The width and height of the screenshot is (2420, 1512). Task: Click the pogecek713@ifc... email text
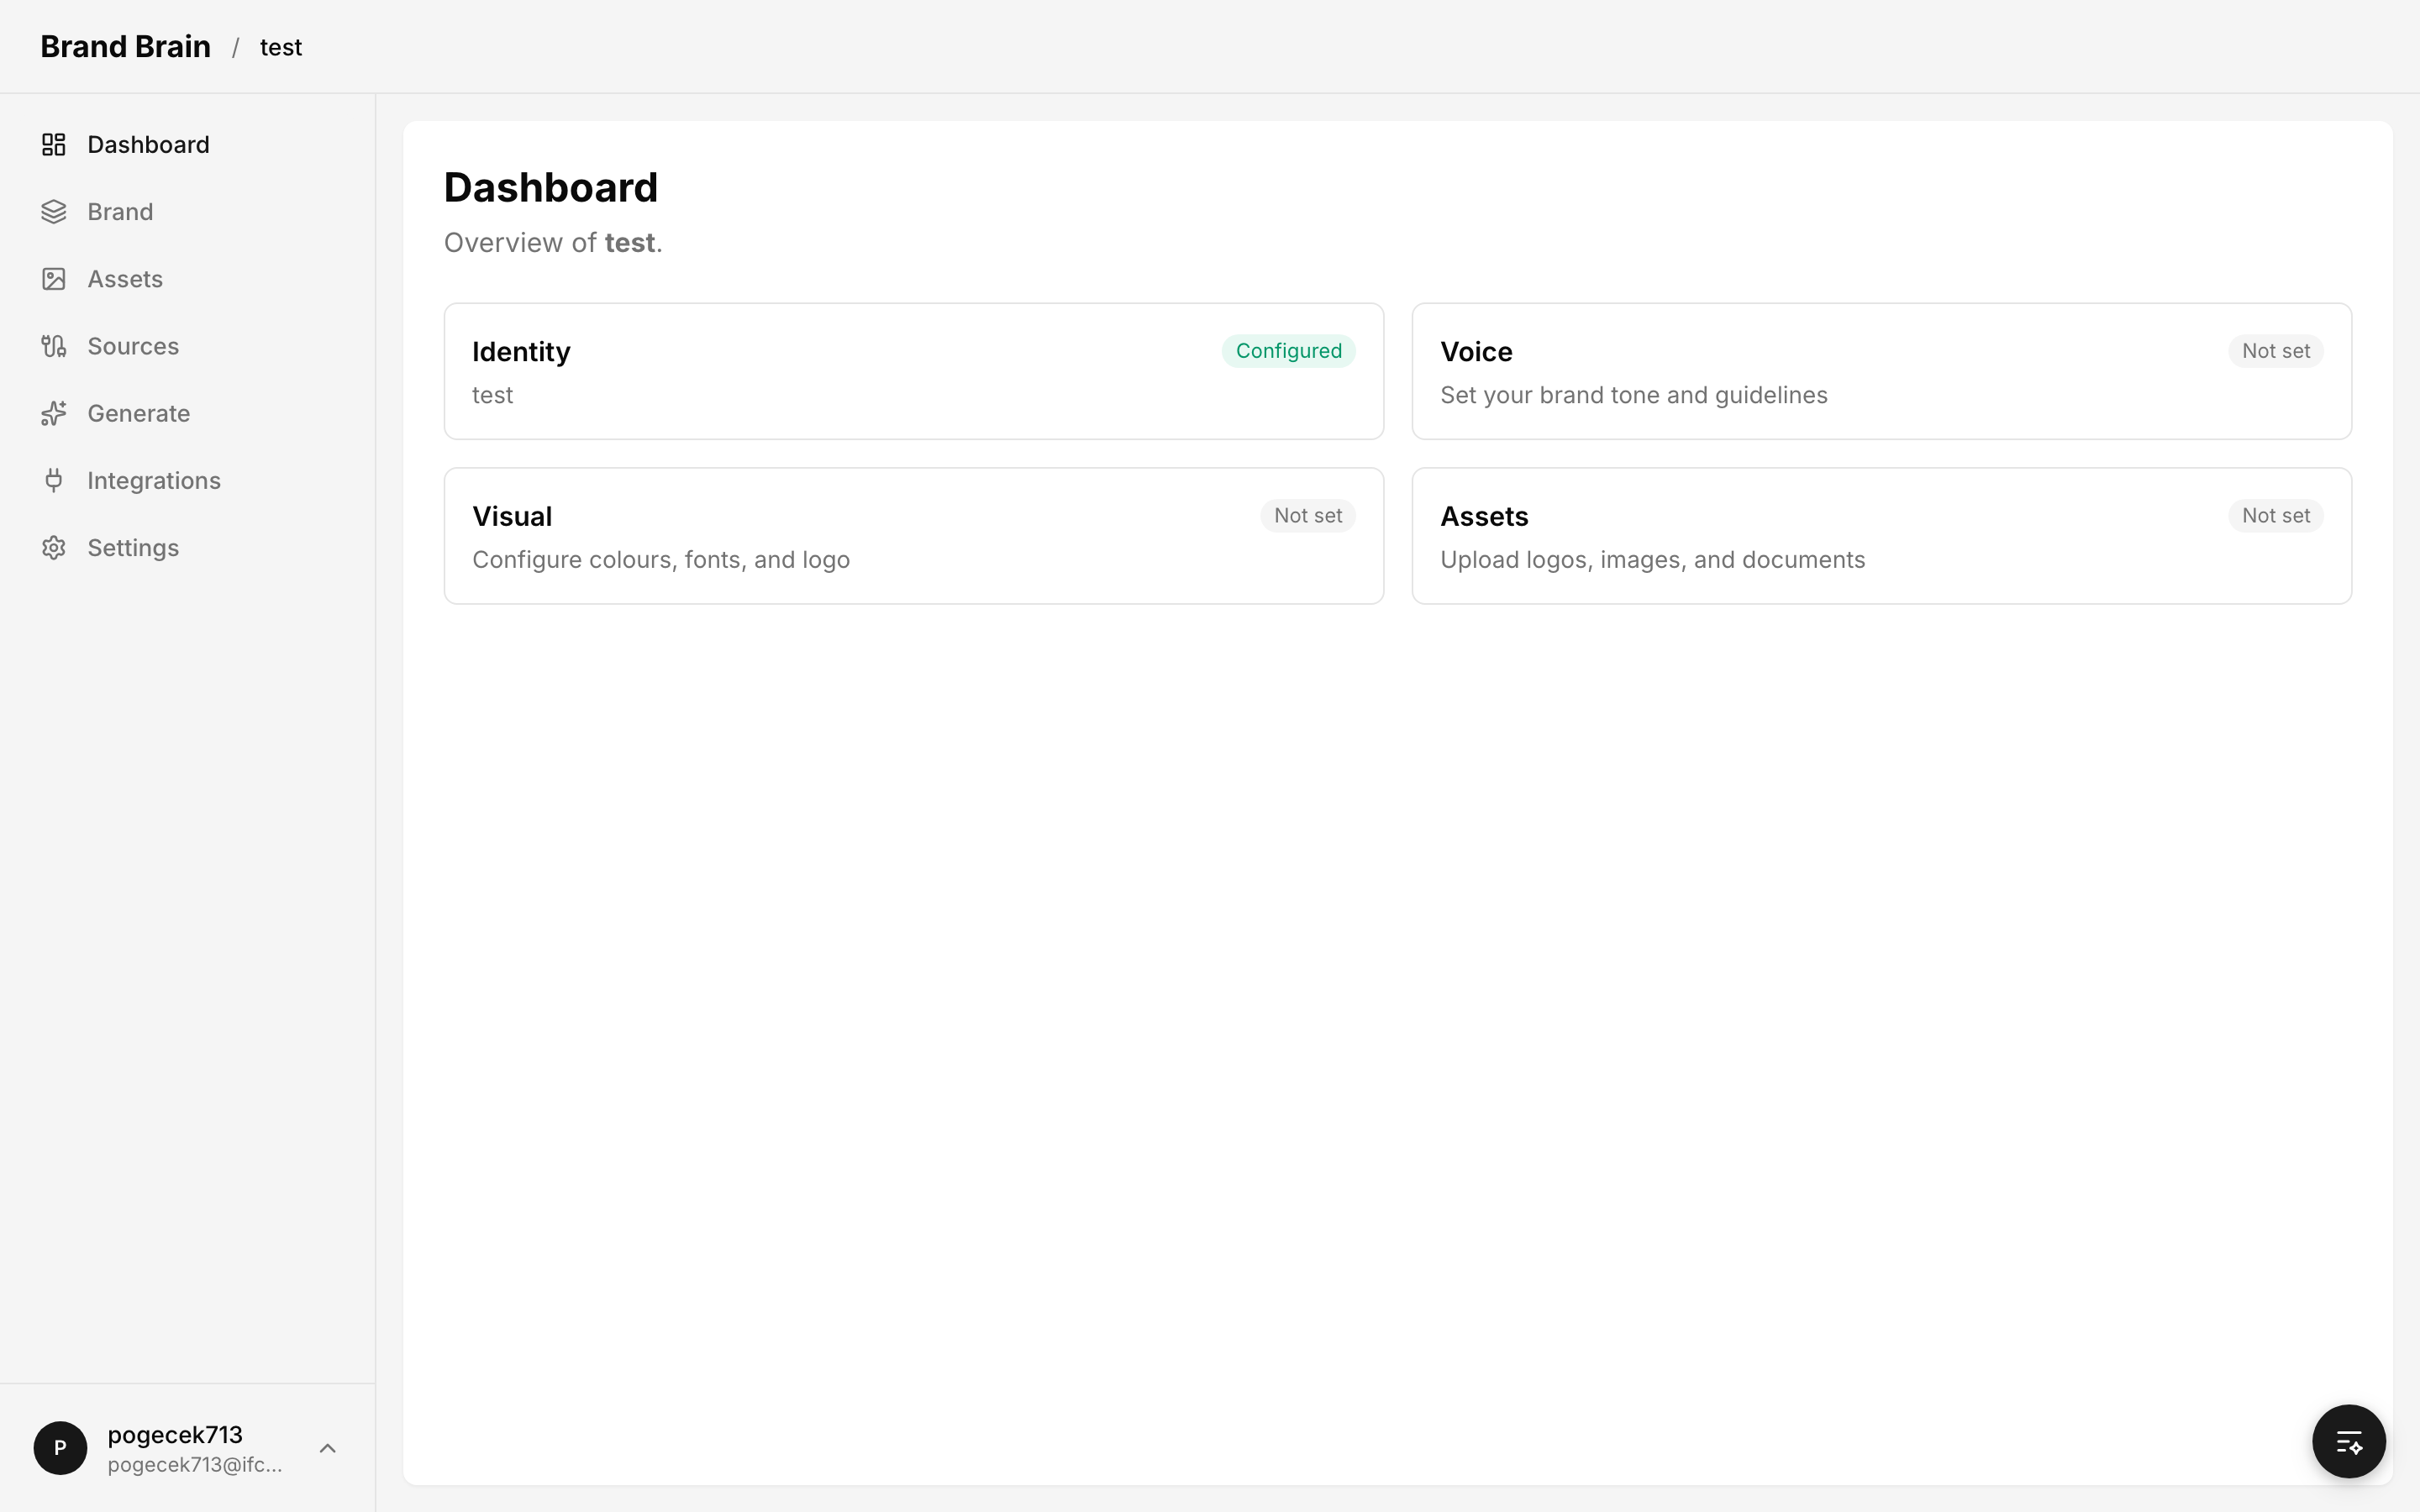tap(195, 1465)
